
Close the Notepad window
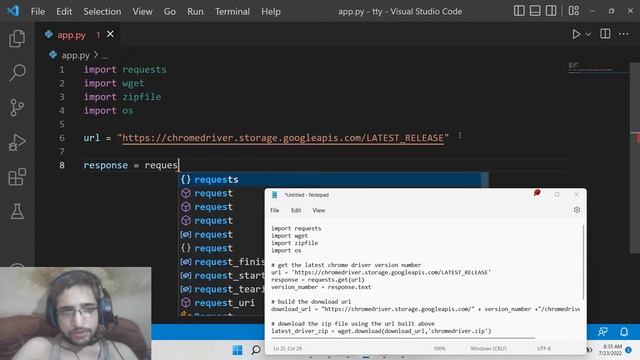pos(576,194)
